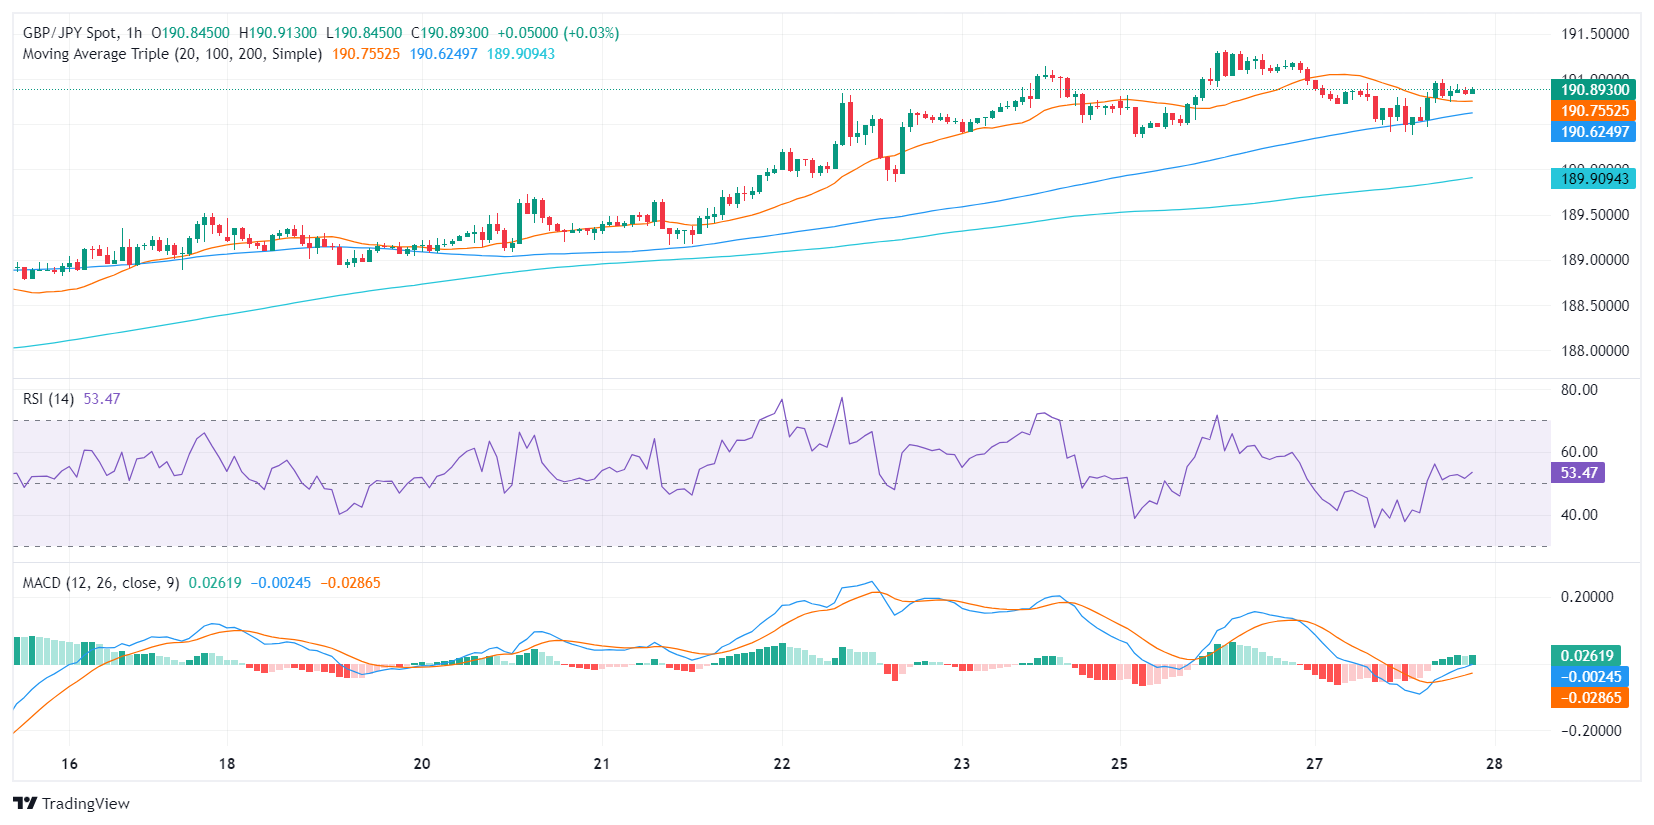The width and height of the screenshot is (1654, 825).
Task: Click date 27 on the time axis
Action: click(1314, 764)
